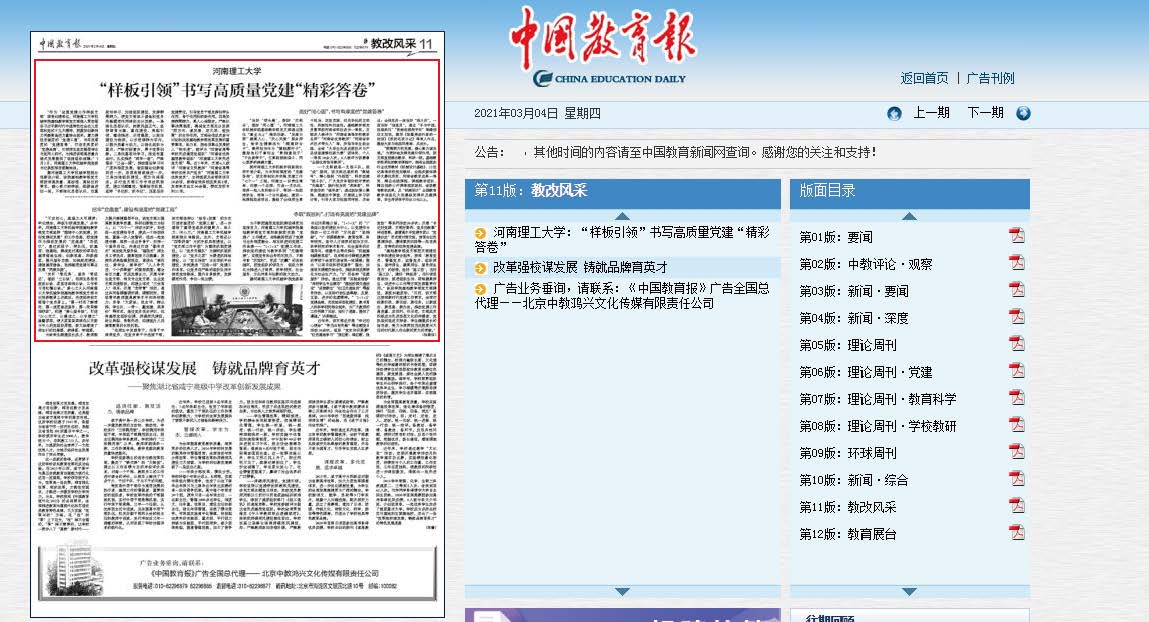This screenshot has height=622, width=1149.
Task: Open PDF icon for 第09版 环球周刊
Action: [x=1016, y=452]
